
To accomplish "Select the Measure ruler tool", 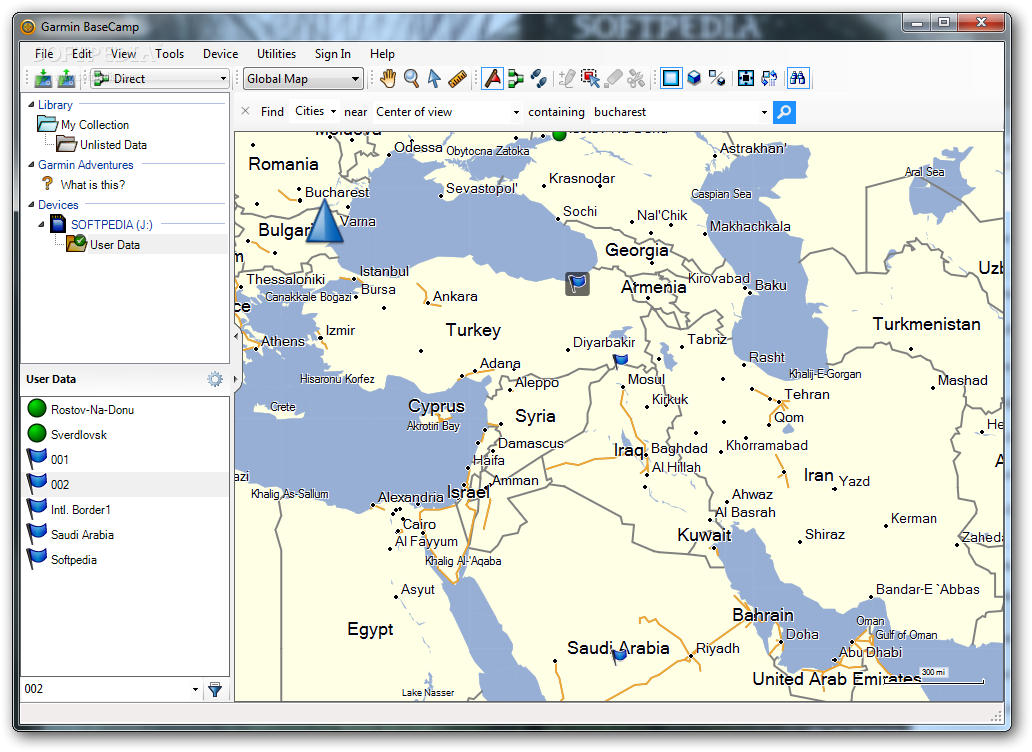I will (457, 79).
